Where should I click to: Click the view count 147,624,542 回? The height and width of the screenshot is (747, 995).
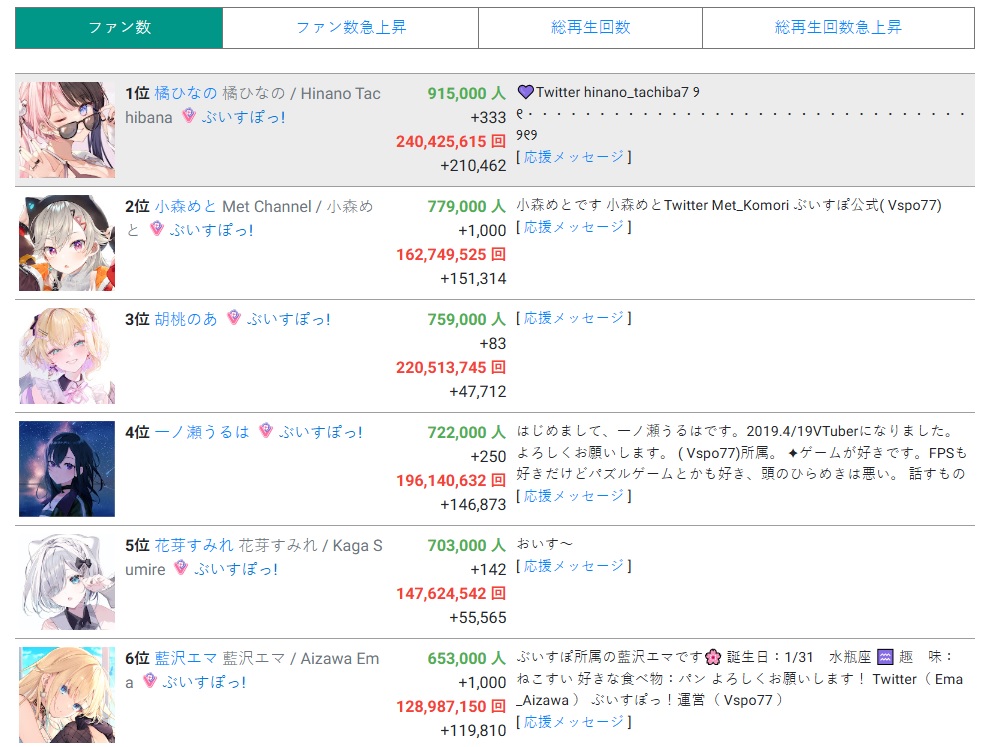point(451,593)
